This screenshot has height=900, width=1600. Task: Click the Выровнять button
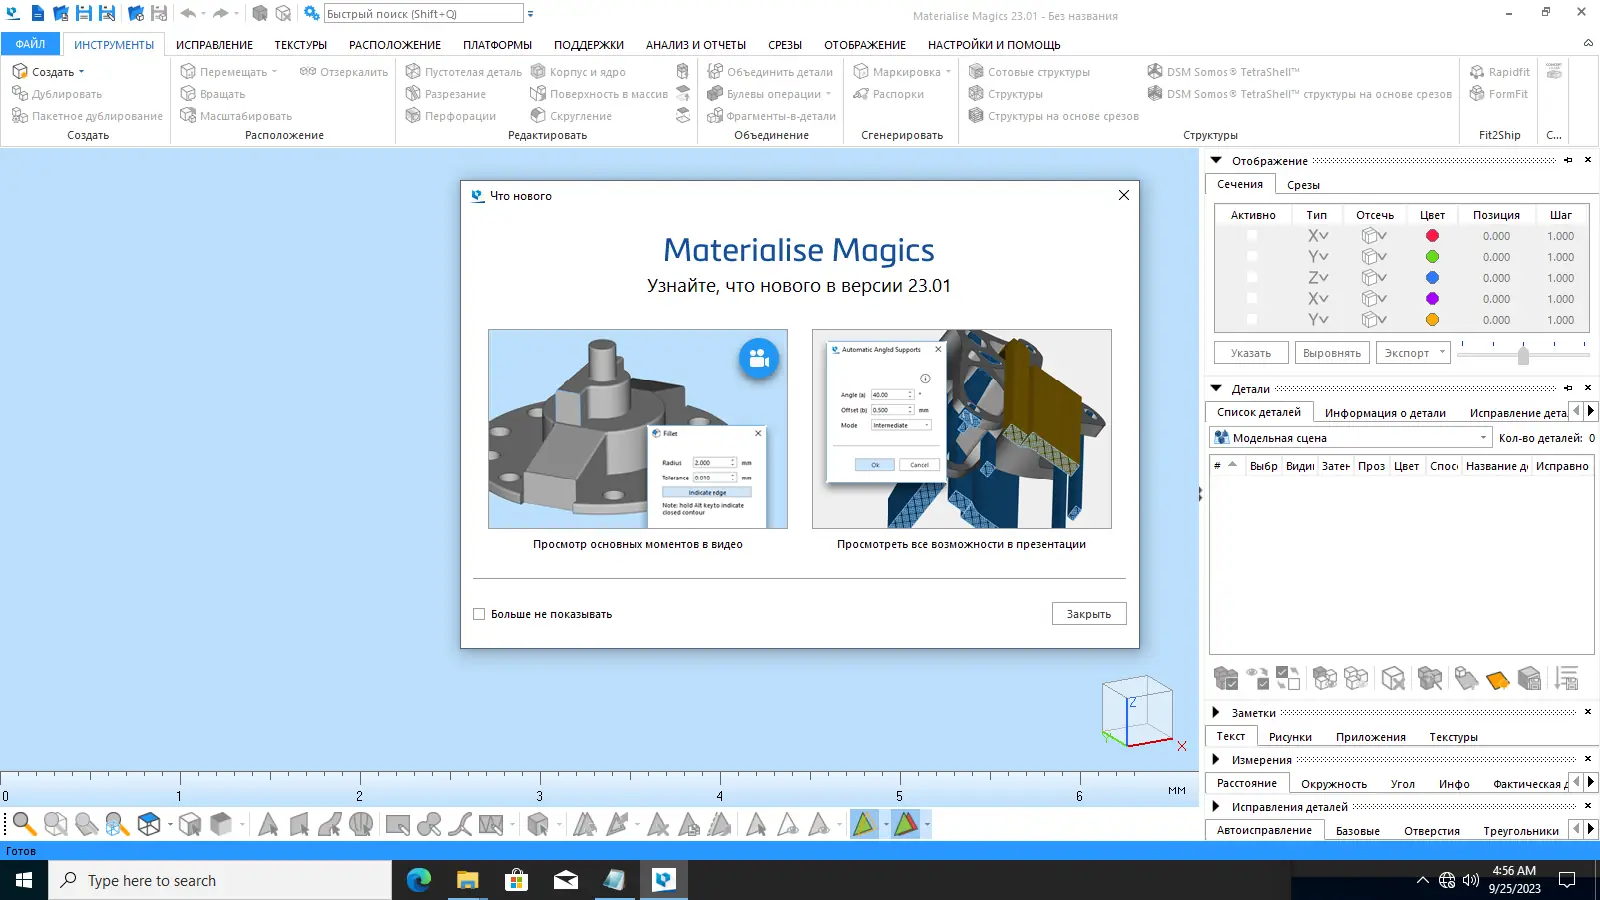point(1332,353)
